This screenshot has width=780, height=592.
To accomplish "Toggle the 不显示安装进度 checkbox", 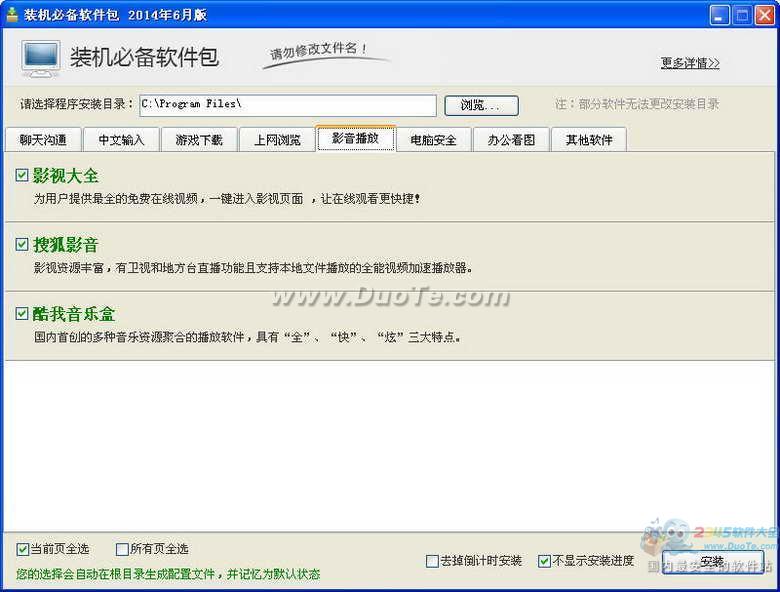I will [544, 561].
